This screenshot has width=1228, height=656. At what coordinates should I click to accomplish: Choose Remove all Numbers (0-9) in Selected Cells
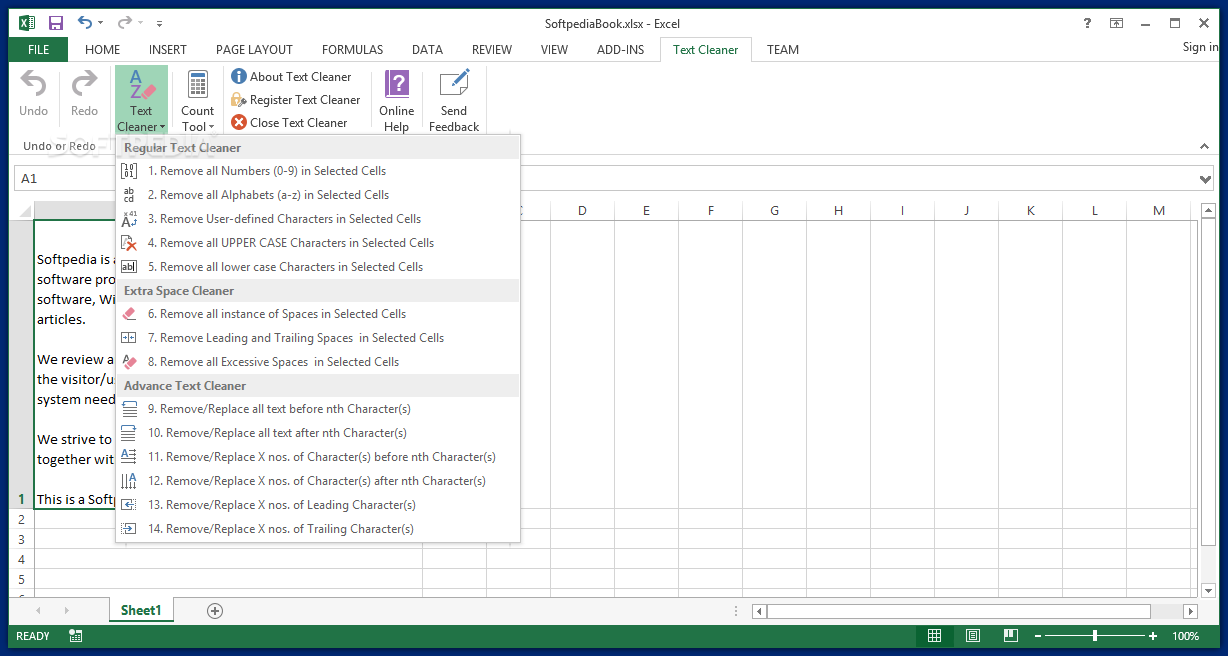pos(319,171)
